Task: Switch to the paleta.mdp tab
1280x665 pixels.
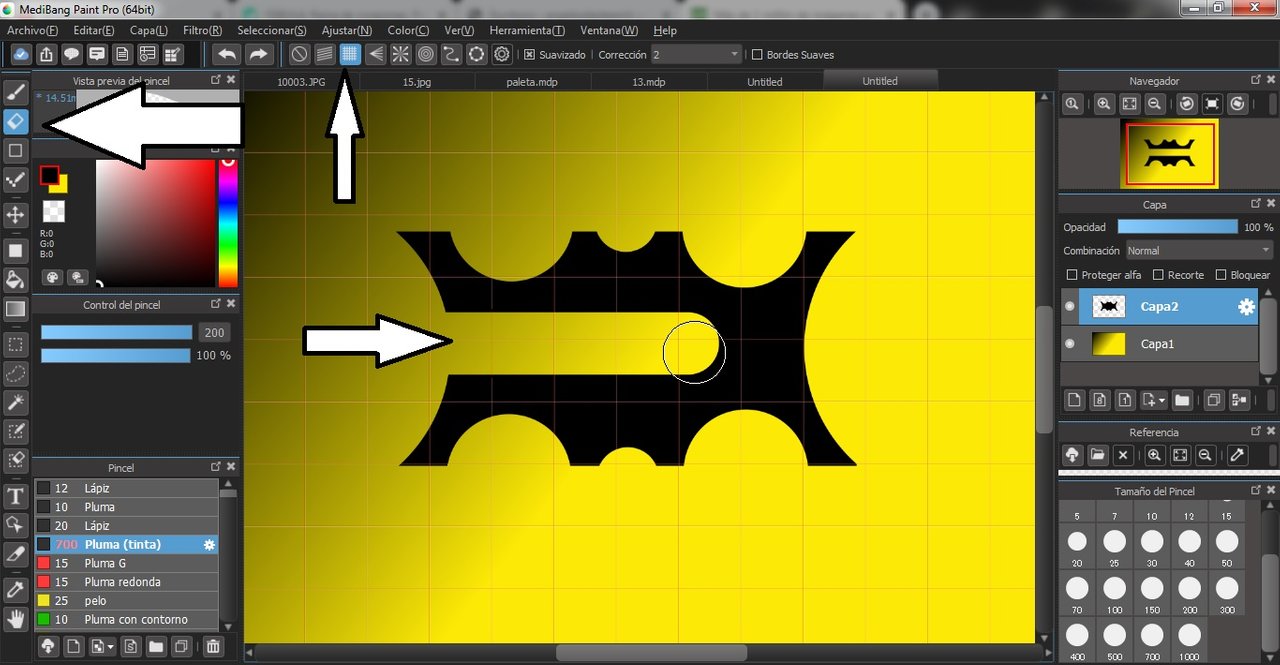Action: (532, 82)
